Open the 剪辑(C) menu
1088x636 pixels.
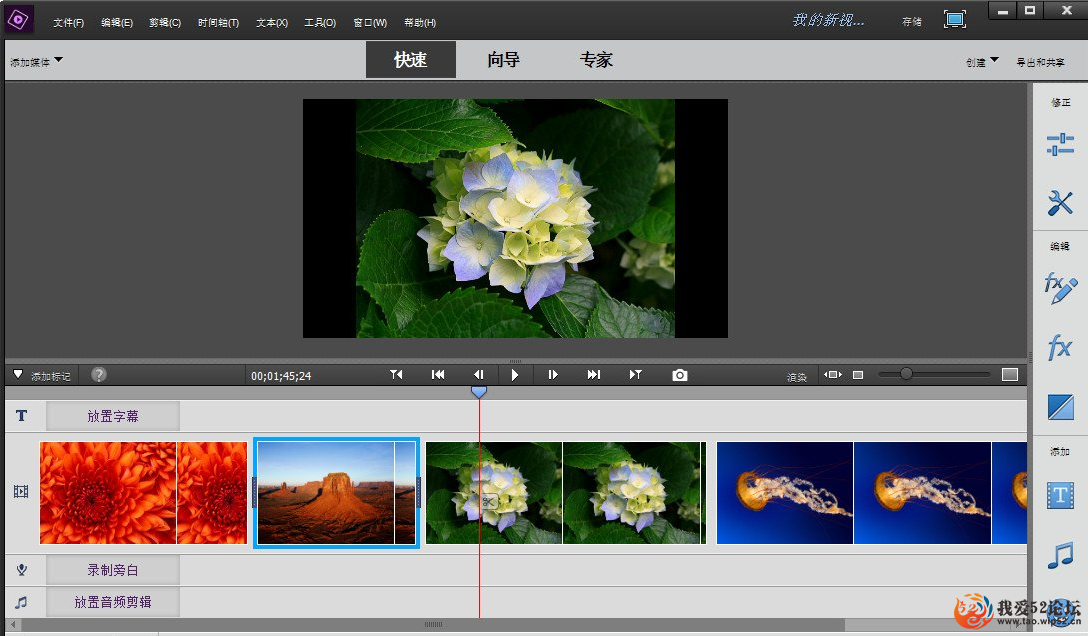164,22
